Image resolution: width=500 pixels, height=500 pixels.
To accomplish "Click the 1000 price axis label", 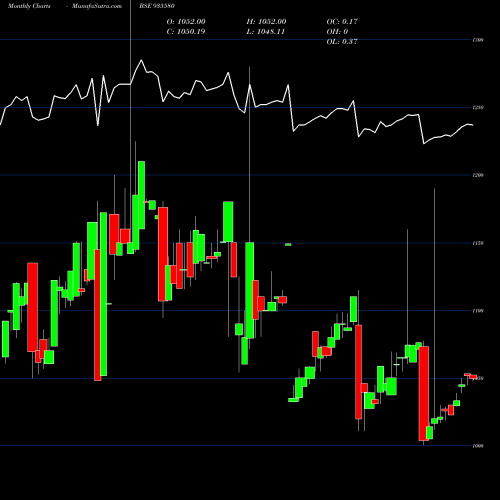I will (x=478, y=446).
